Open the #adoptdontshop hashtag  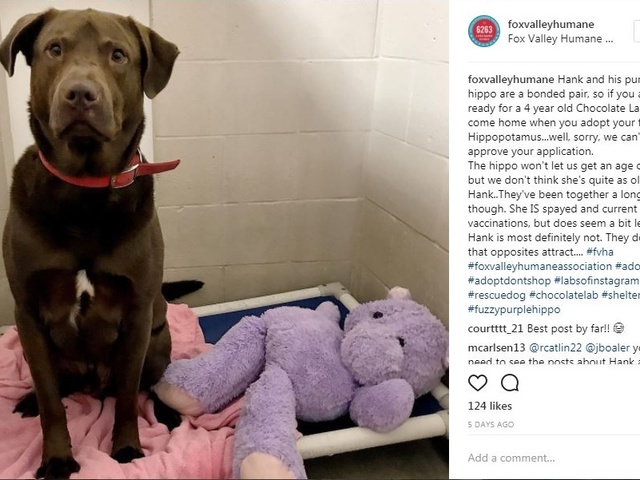509,281
